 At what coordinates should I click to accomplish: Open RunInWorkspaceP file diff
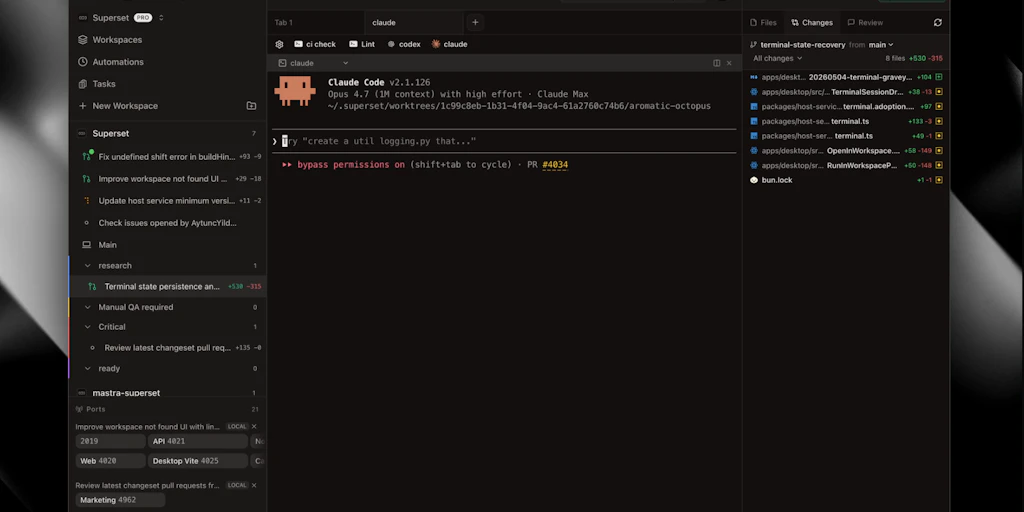(846, 166)
